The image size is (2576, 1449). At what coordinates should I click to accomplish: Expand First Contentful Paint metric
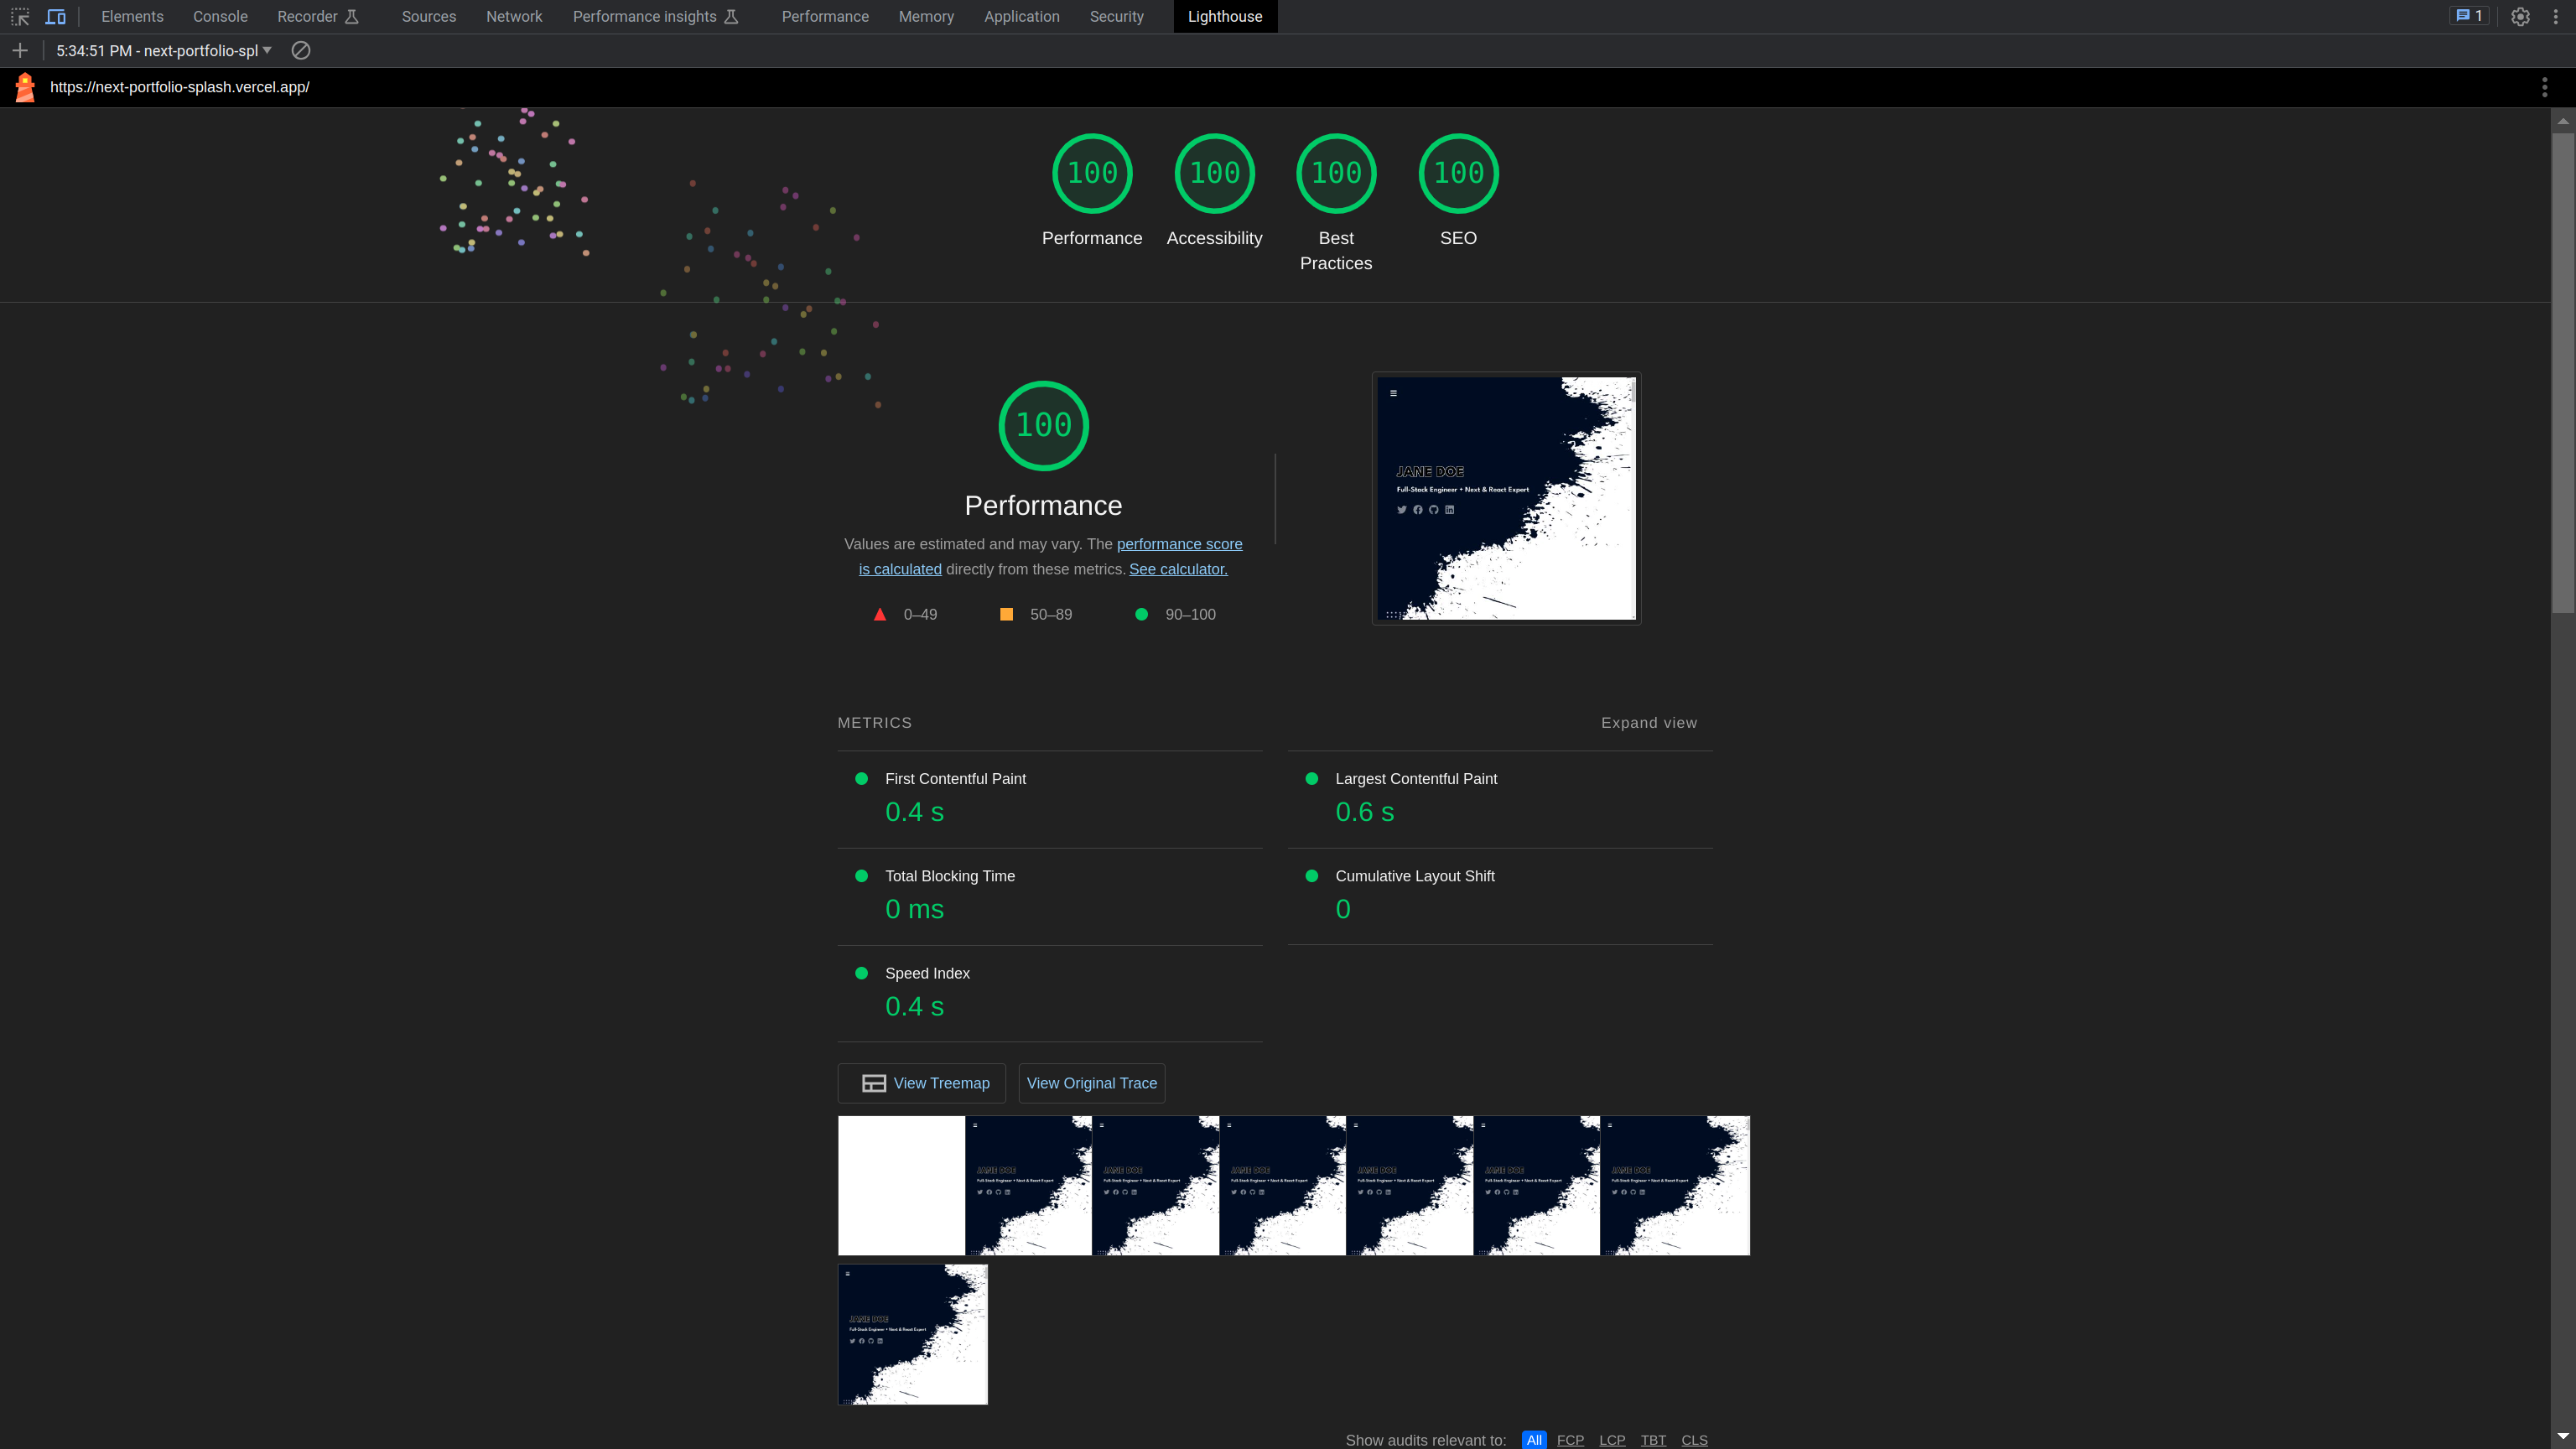tap(955, 779)
